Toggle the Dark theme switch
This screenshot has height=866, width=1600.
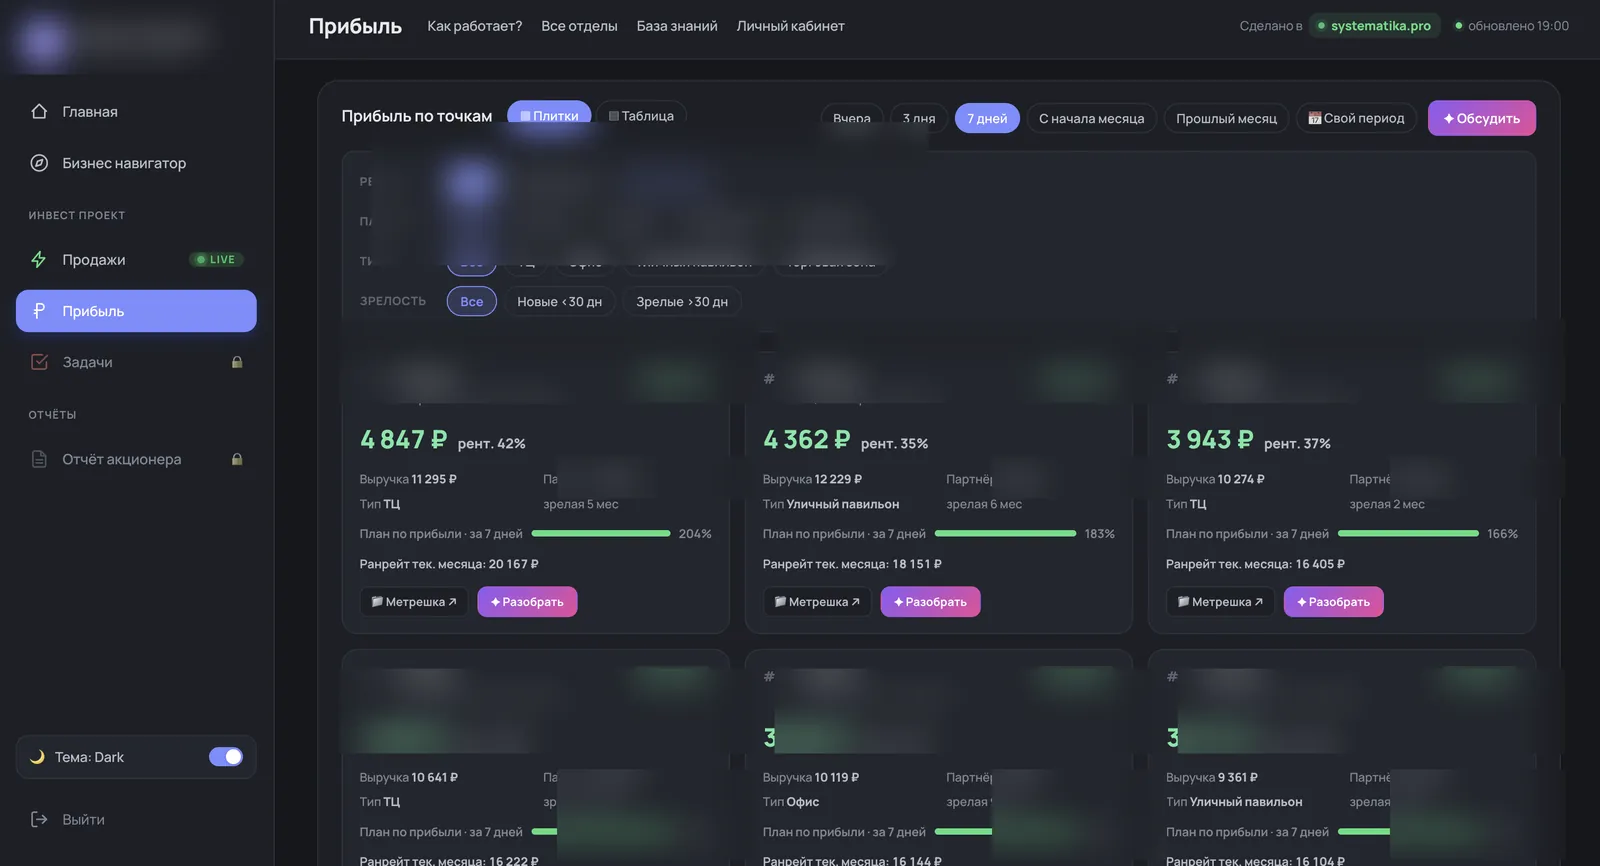226,757
